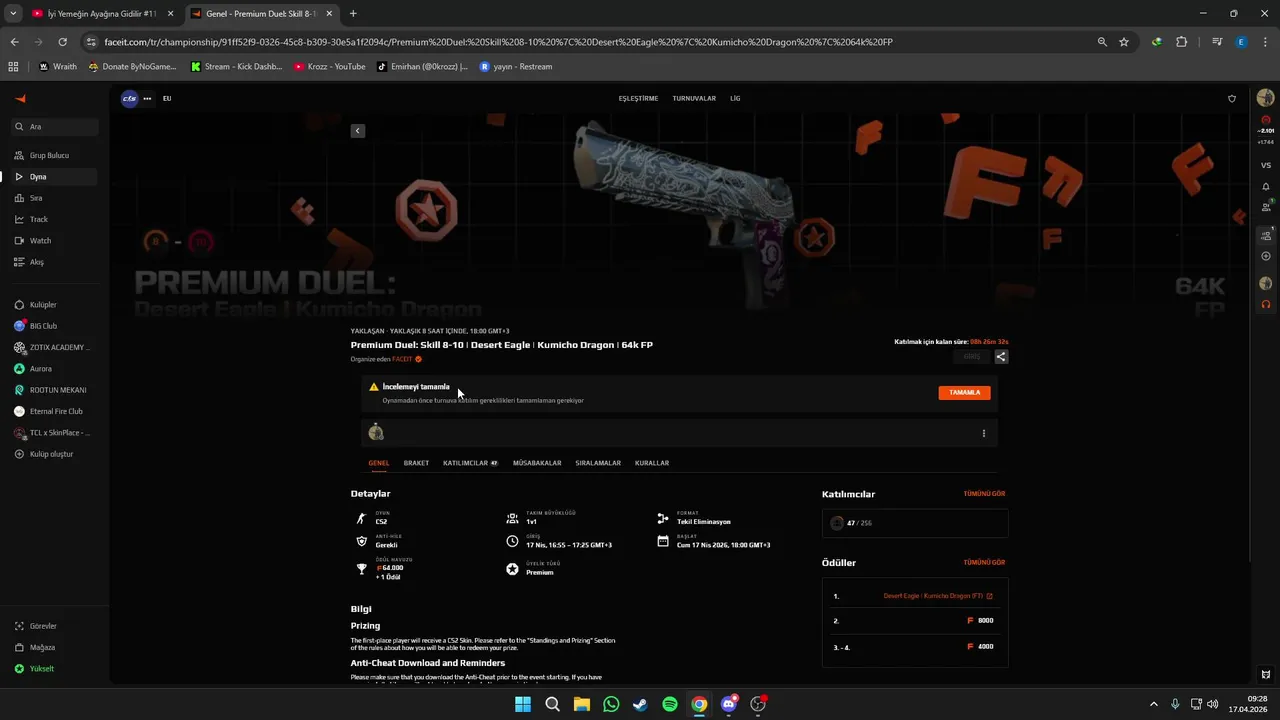This screenshot has height=720, width=1280.
Task: Click the 47 / 256 participants card
Action: pos(915,523)
